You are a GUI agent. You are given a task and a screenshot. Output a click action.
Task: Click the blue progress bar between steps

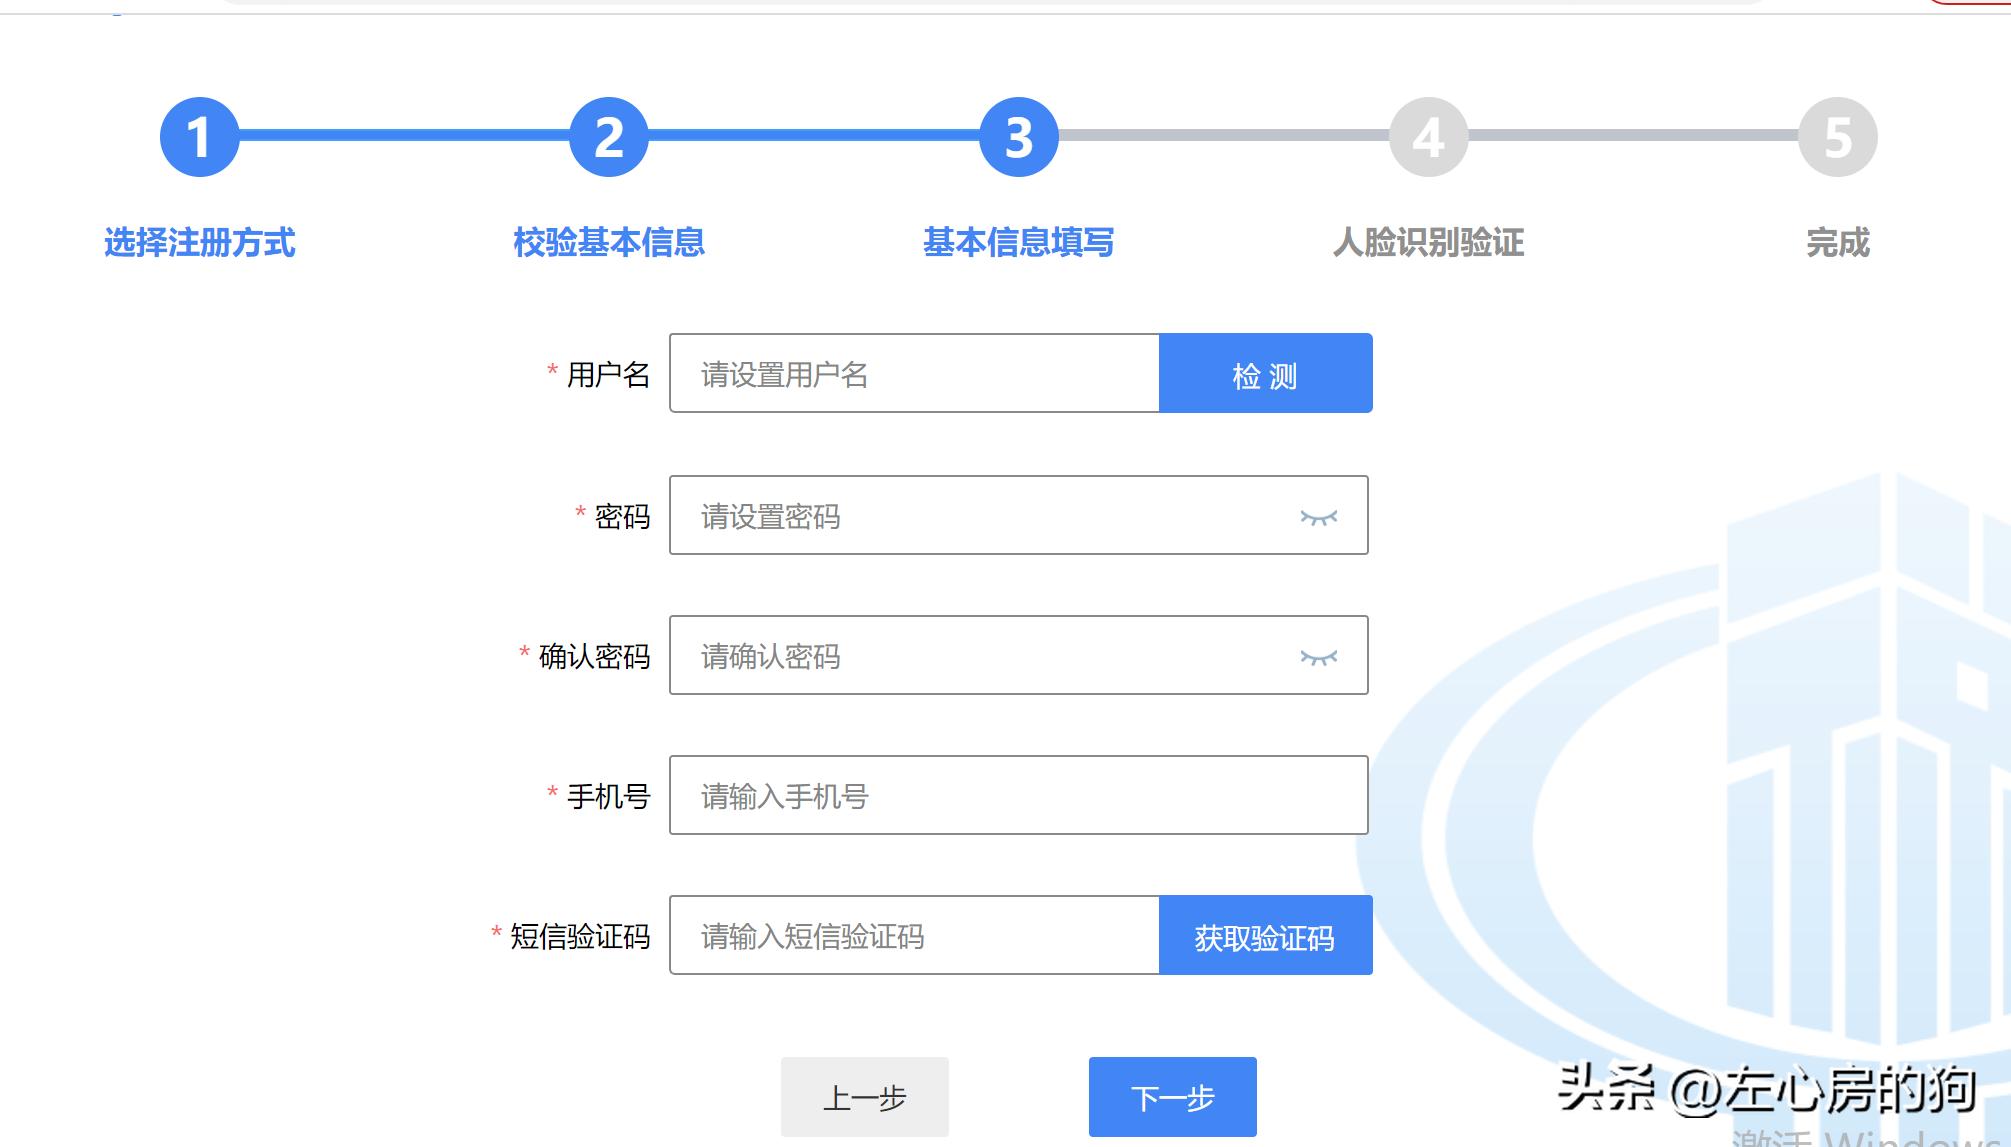click(810, 139)
